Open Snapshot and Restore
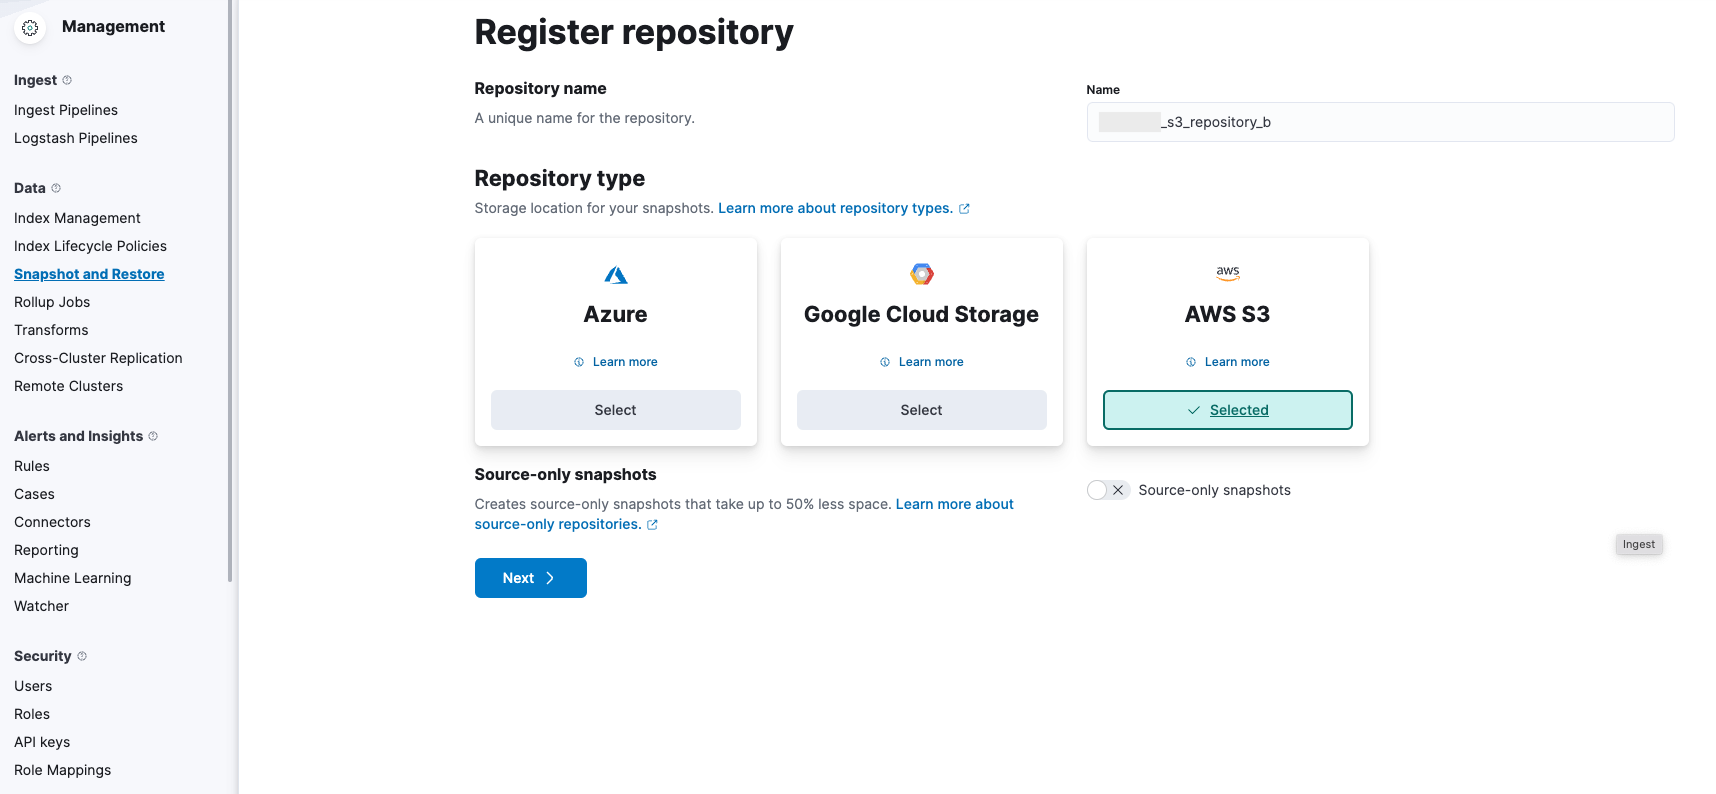This screenshot has width=1716, height=794. click(x=89, y=274)
